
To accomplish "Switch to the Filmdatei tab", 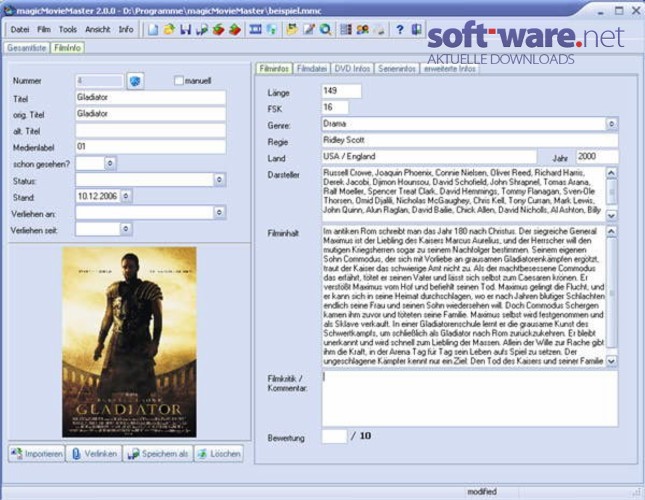I will (x=312, y=69).
